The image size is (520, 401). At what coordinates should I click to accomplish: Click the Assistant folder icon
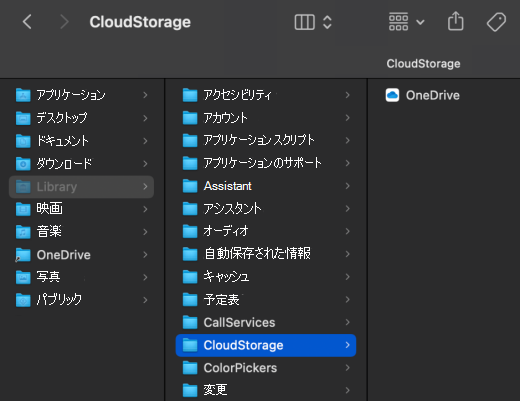coord(190,186)
